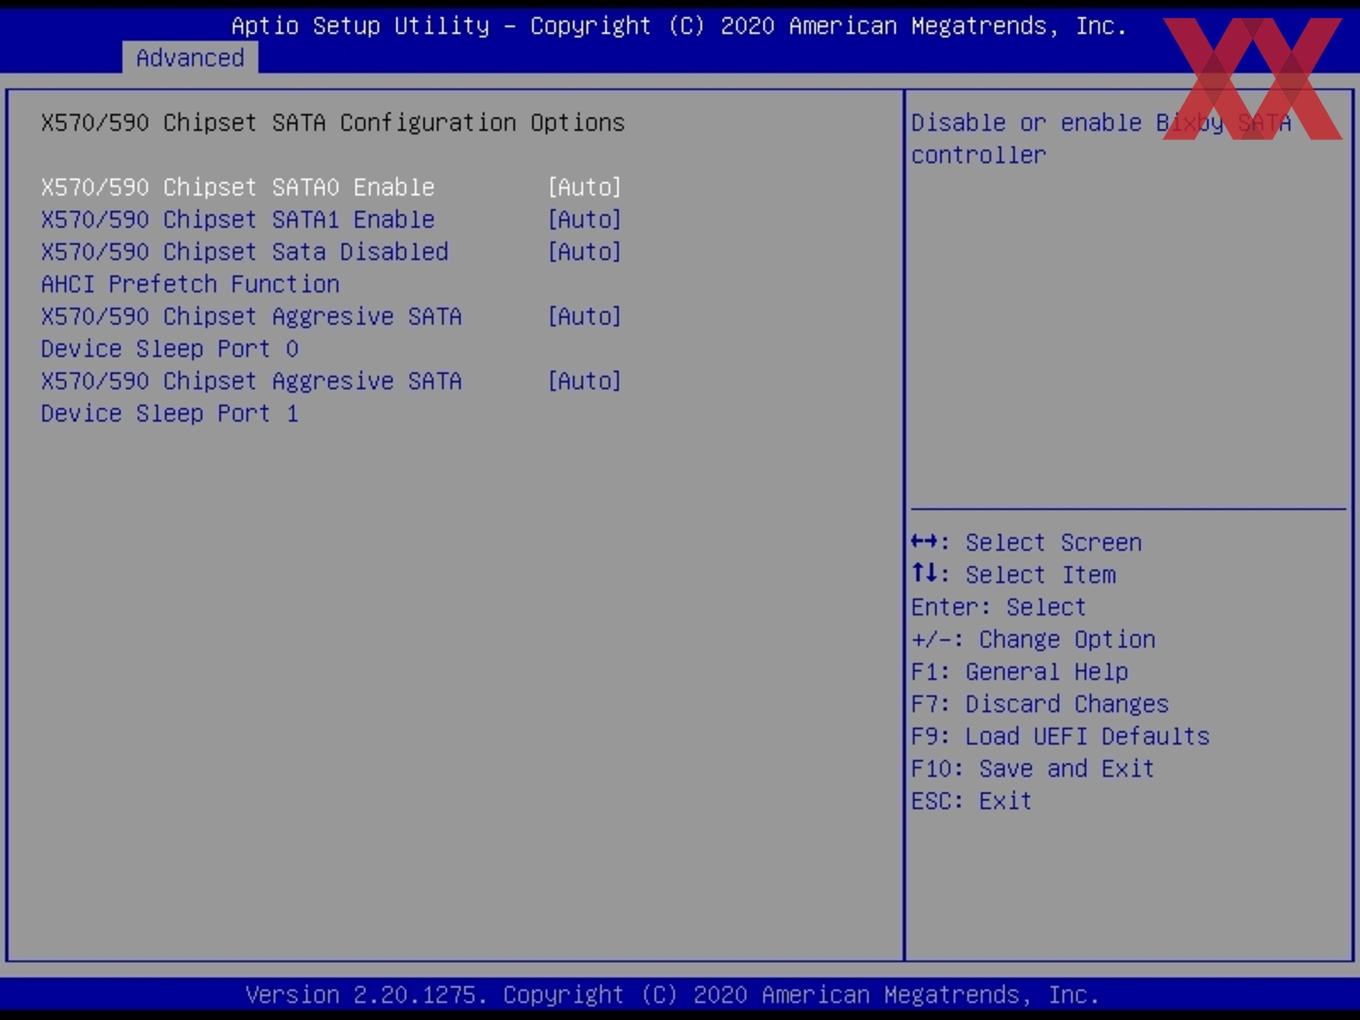
Task: Change the SATA1 Enable [Auto] value
Action: point(585,219)
